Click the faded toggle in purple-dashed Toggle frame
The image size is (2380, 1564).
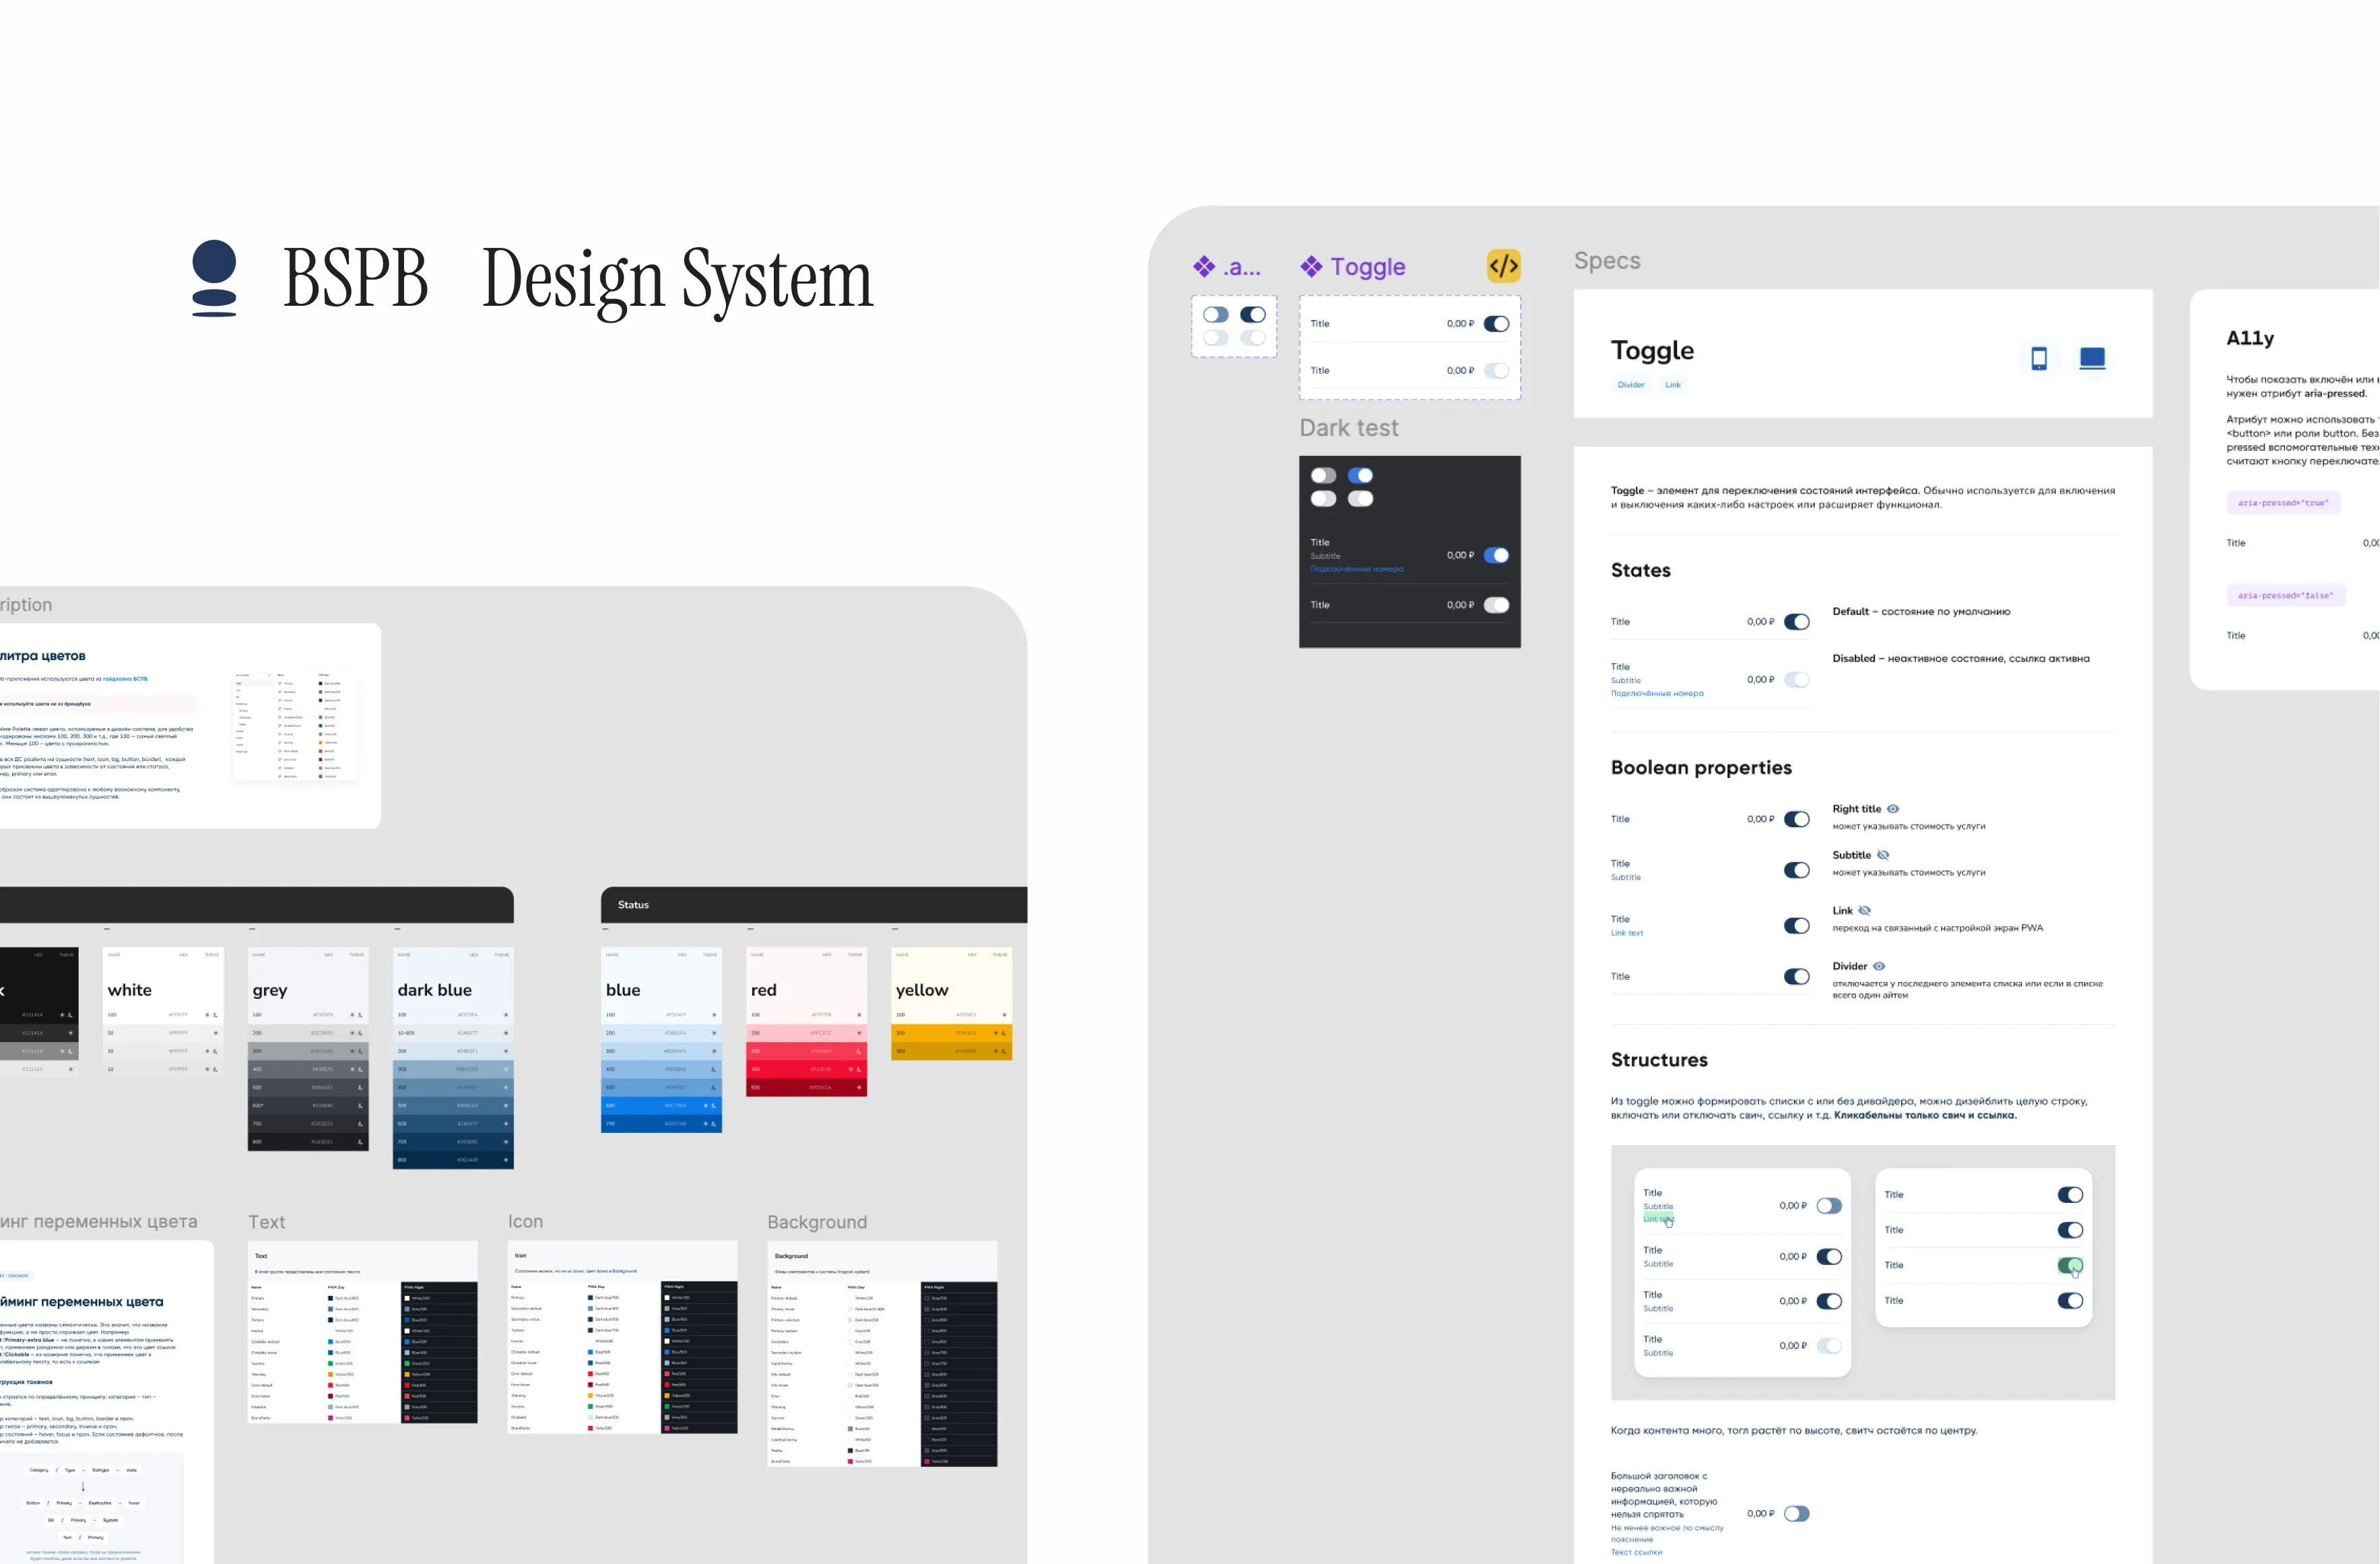coord(1496,371)
